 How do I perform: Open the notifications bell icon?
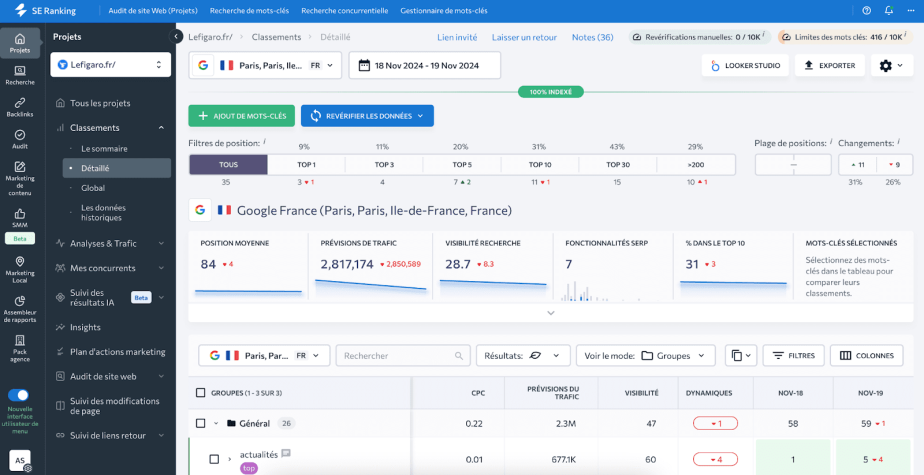(x=889, y=11)
